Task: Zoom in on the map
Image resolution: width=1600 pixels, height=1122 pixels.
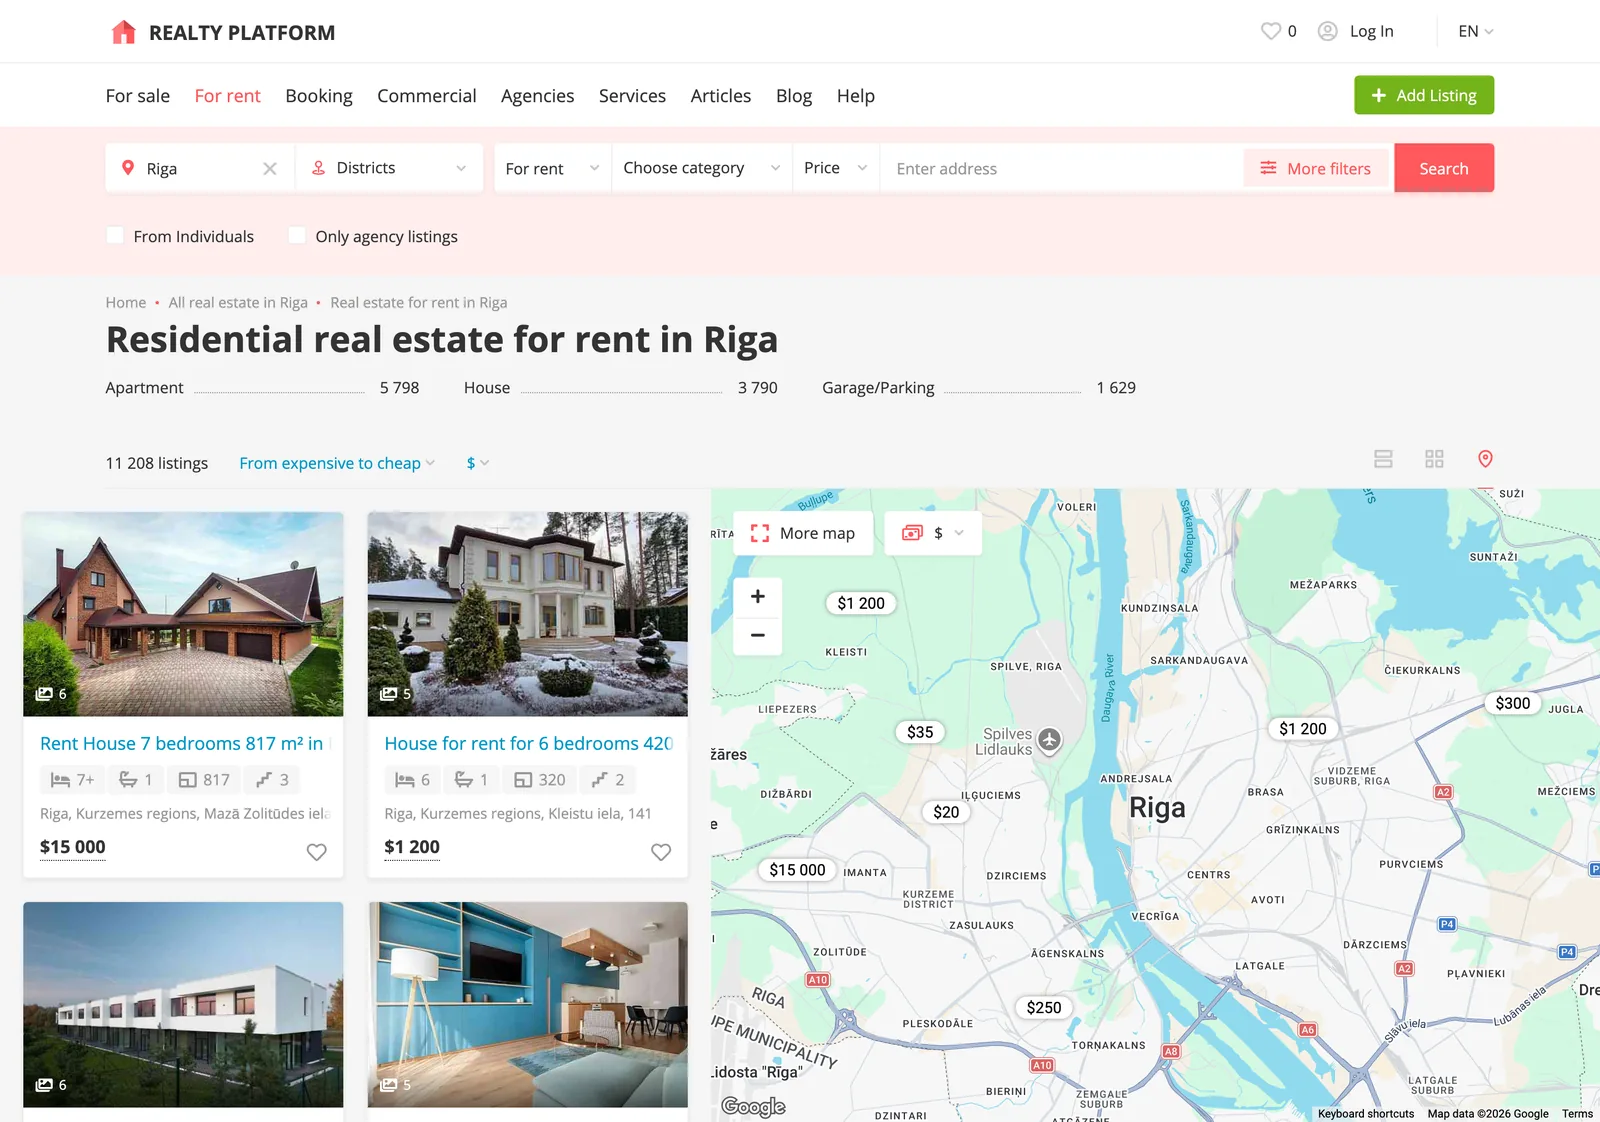Action: (758, 597)
